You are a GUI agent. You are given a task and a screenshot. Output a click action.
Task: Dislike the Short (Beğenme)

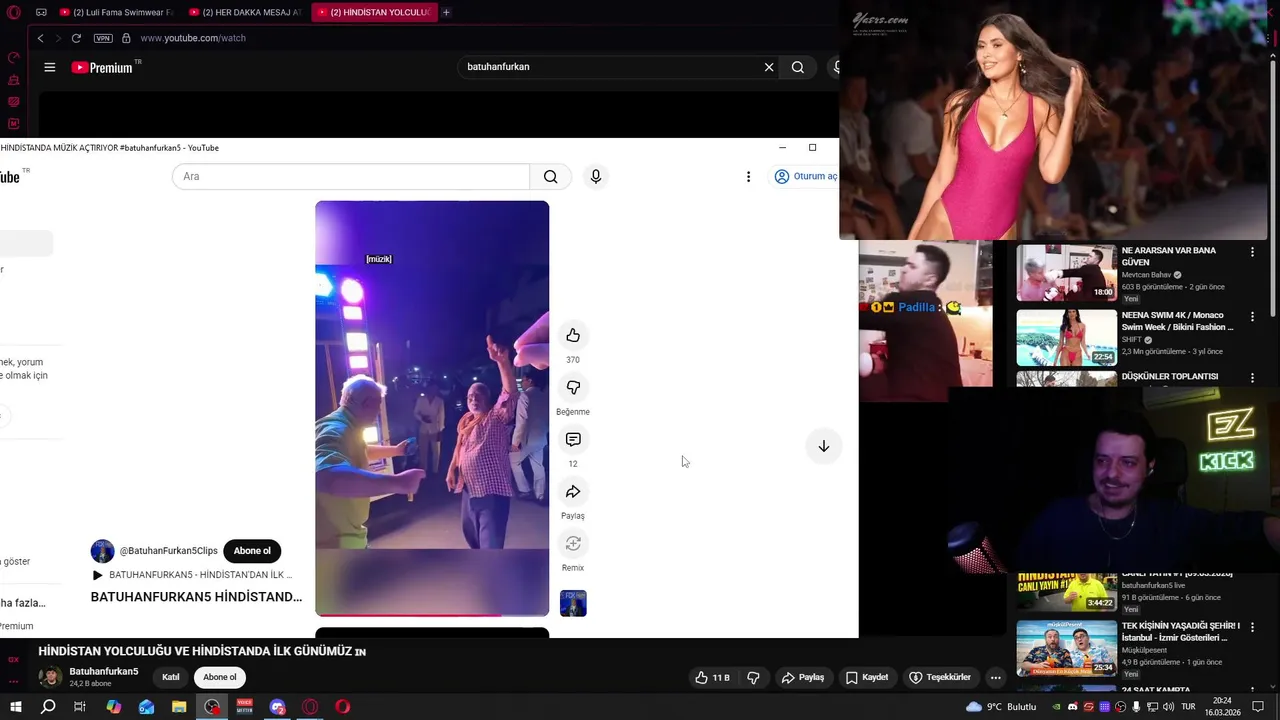point(573,387)
